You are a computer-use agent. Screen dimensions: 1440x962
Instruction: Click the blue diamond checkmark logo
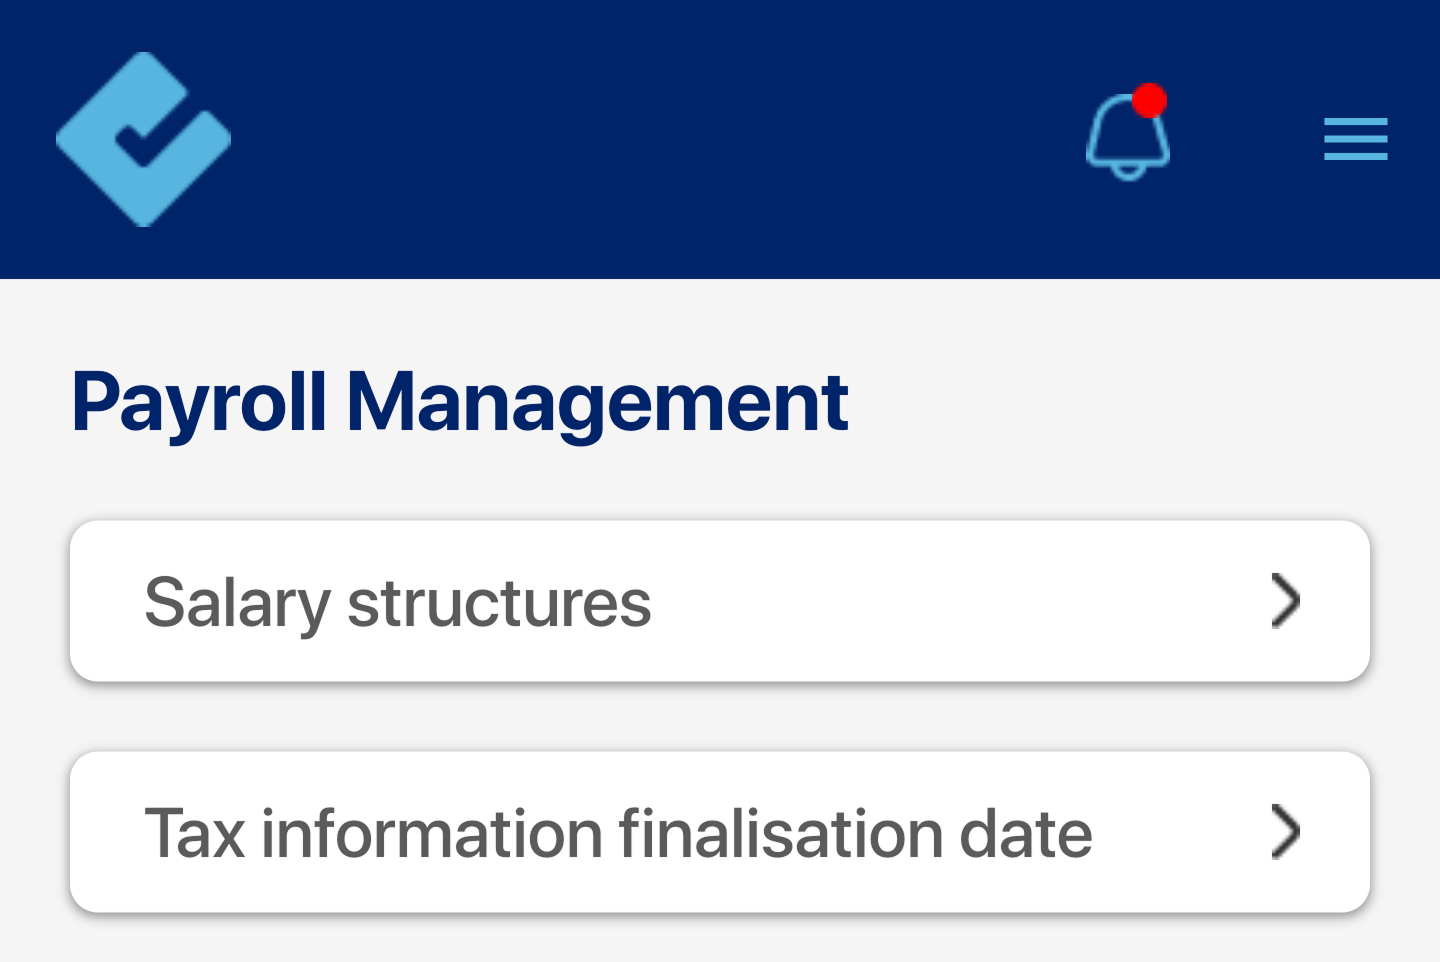click(144, 139)
